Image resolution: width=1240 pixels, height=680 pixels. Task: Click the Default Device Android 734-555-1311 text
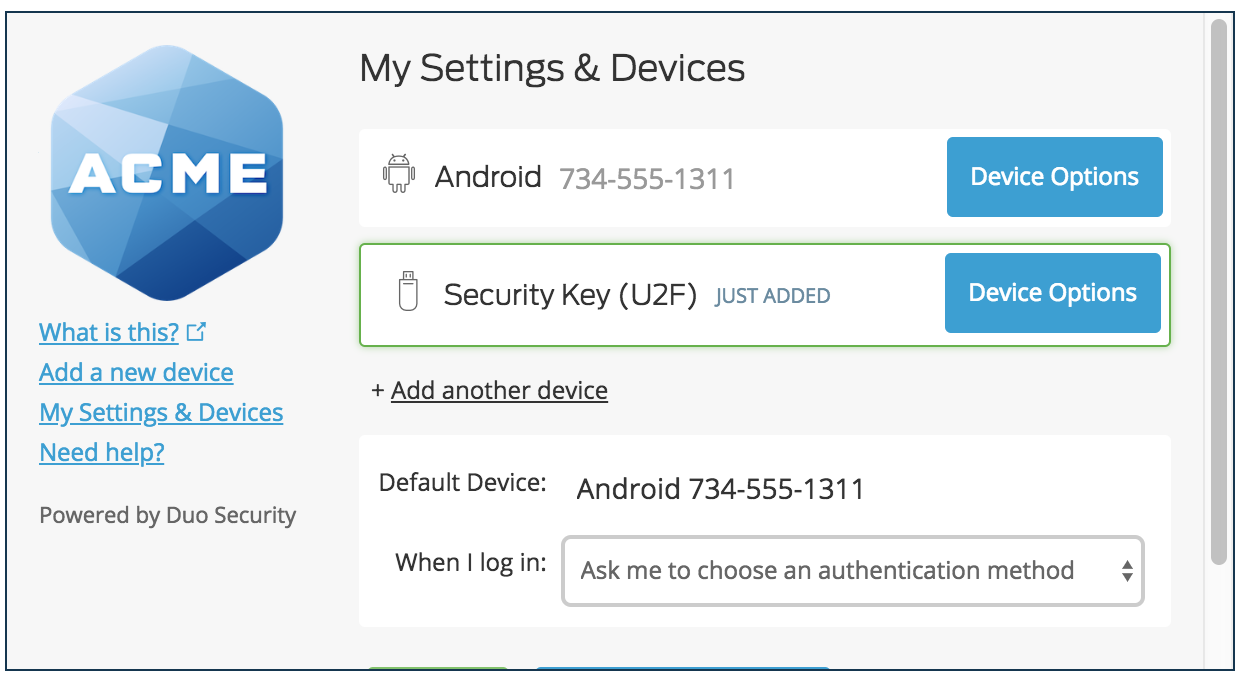pos(720,489)
